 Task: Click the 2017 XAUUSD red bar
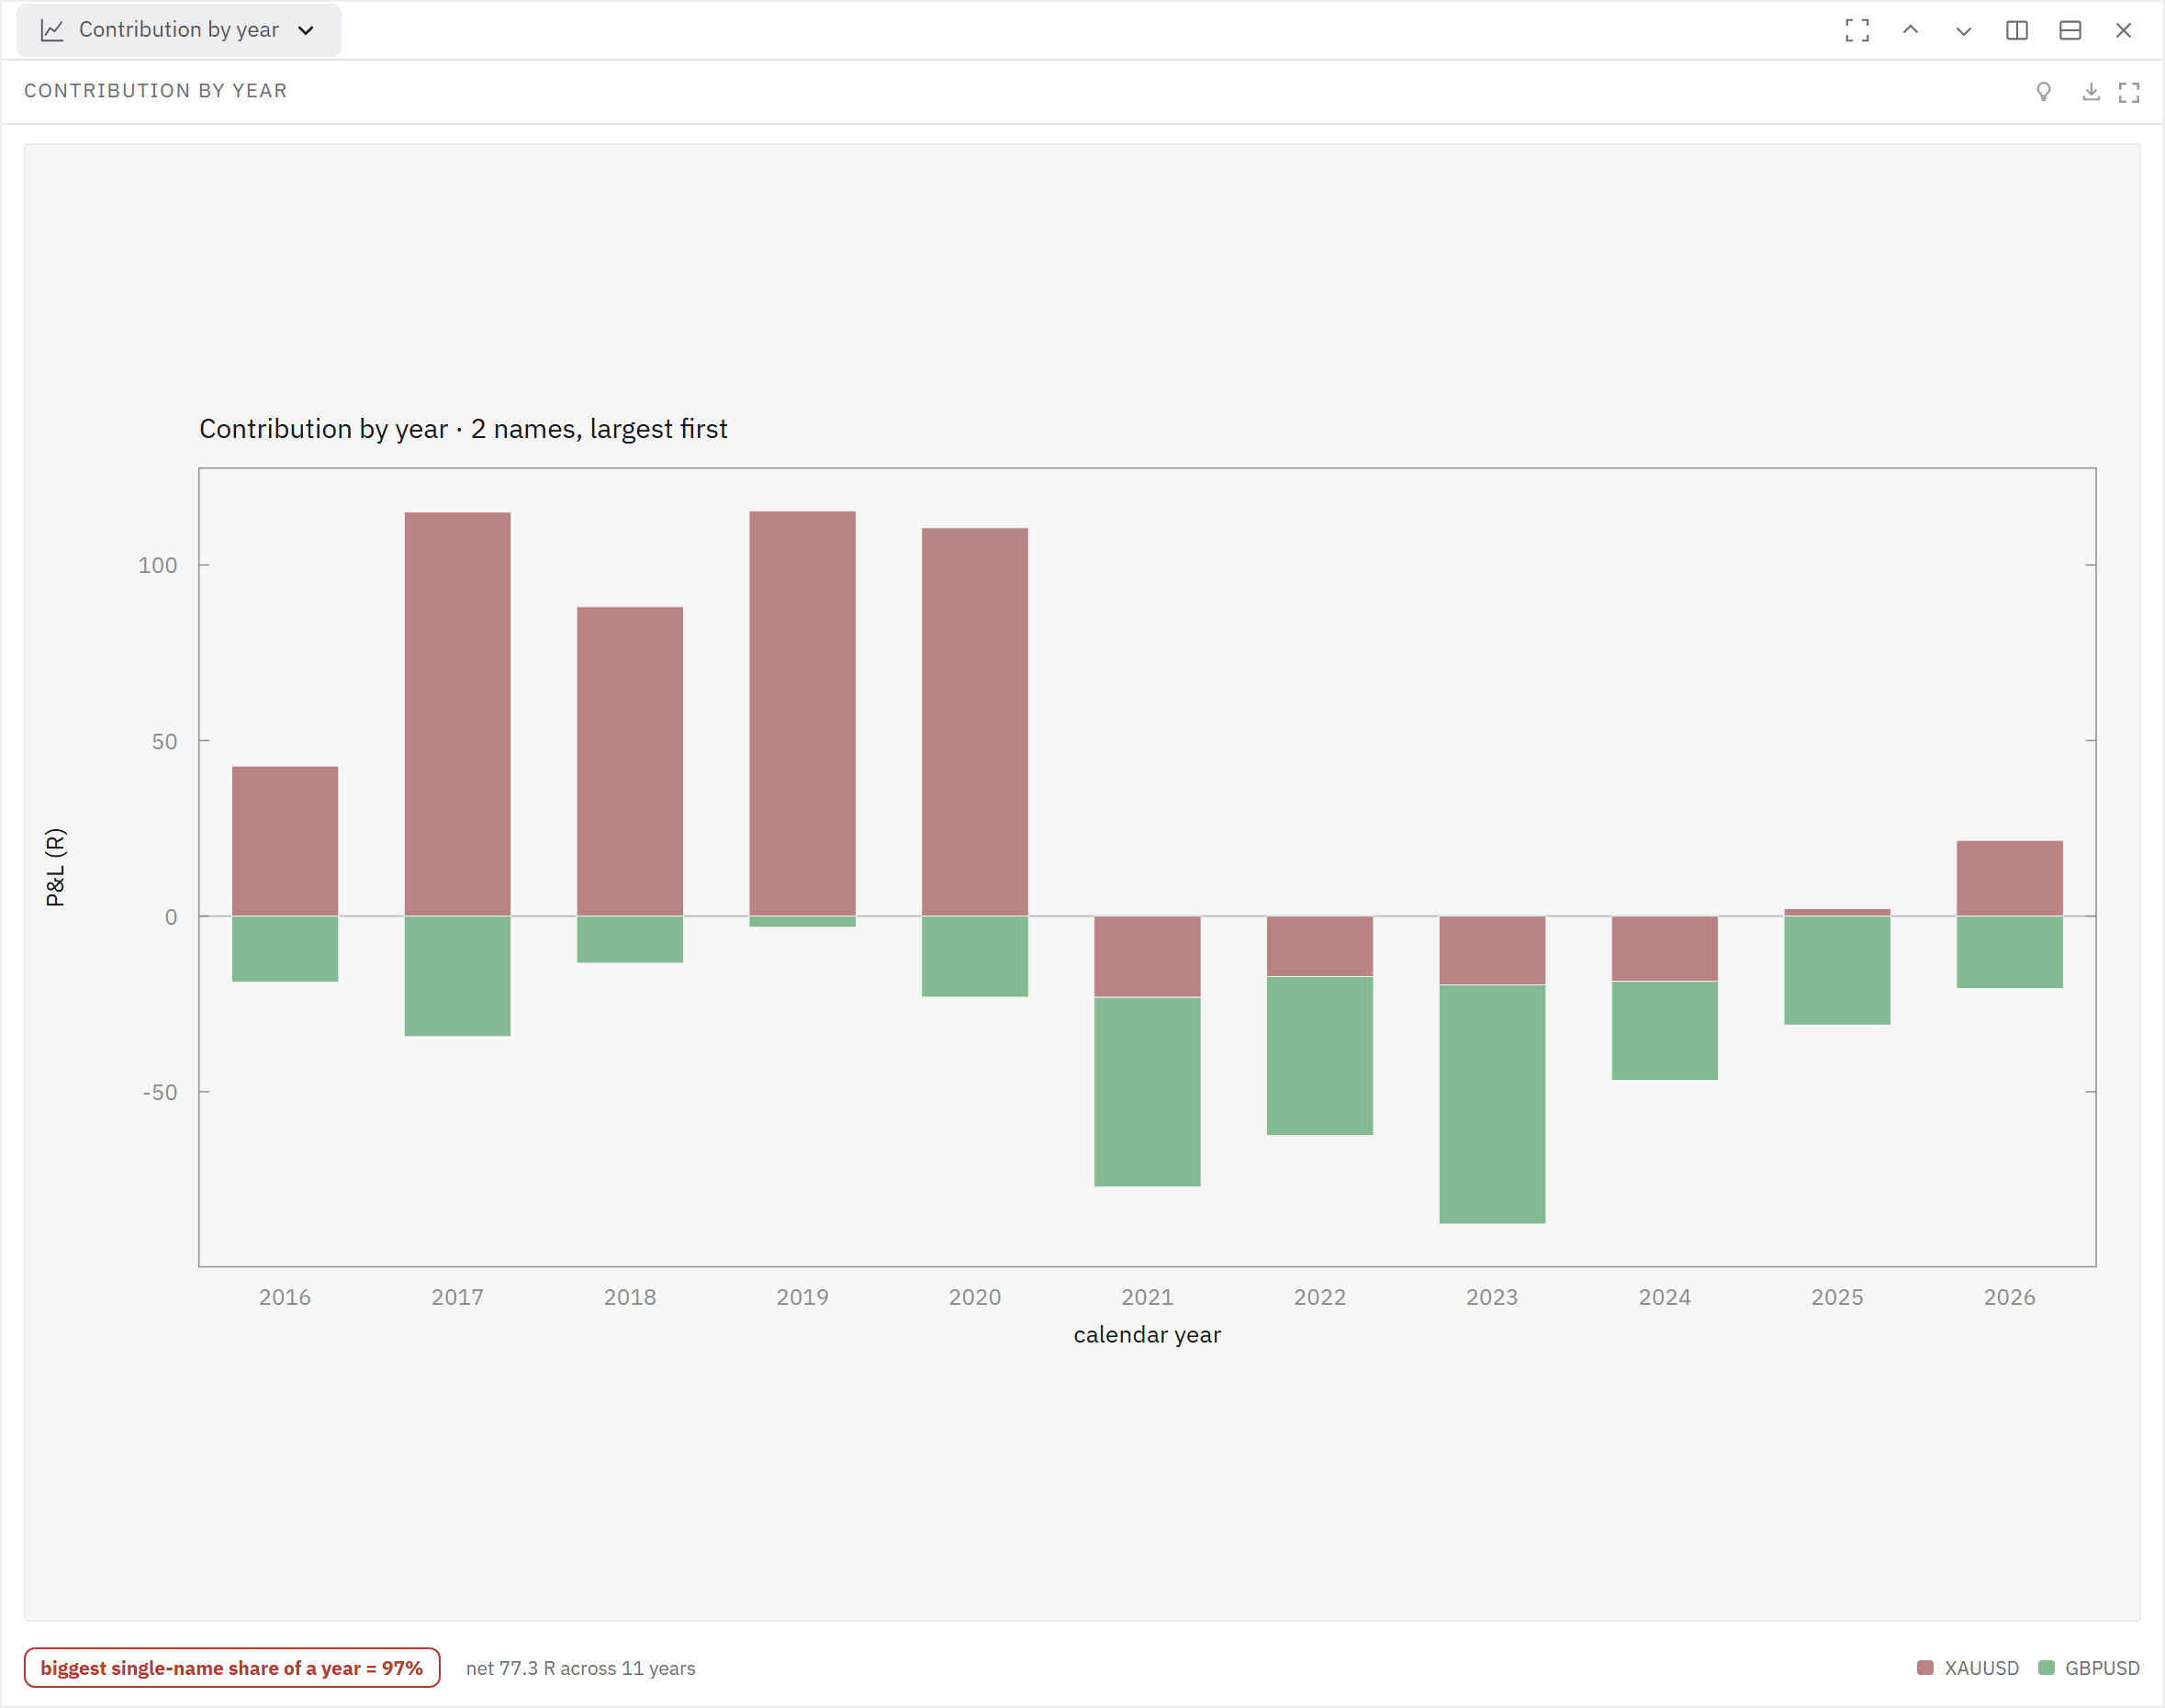click(x=458, y=714)
